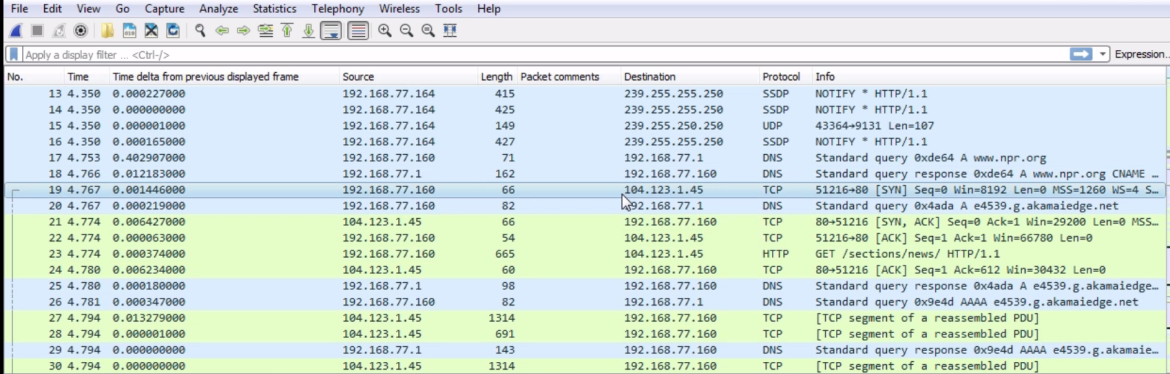Viewport: 1170px width, 374px height.
Task: Toggle packet list colorization
Action: (358, 31)
